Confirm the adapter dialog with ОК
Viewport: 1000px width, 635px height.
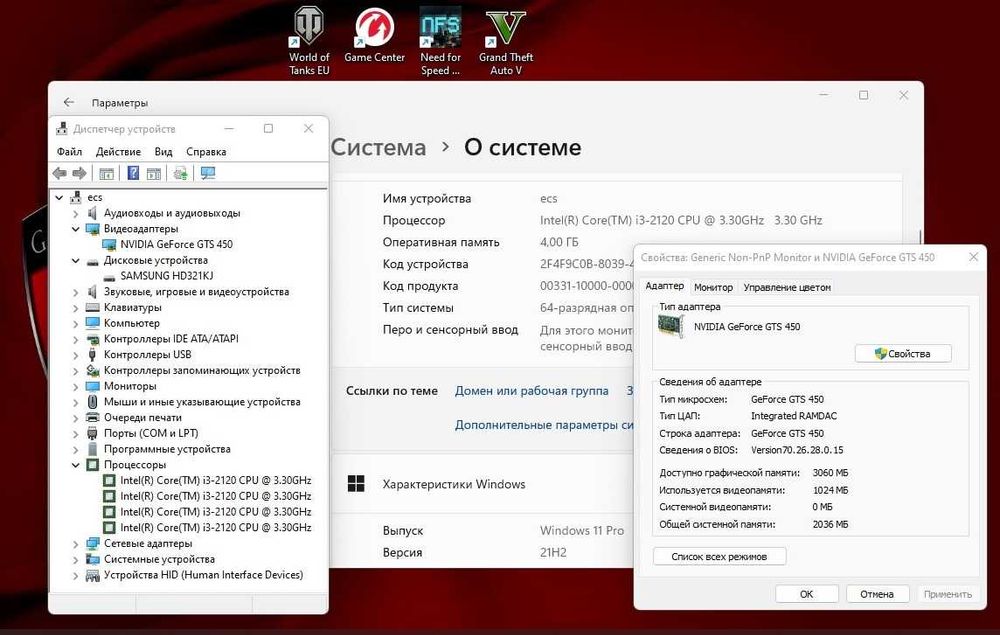tap(807, 594)
